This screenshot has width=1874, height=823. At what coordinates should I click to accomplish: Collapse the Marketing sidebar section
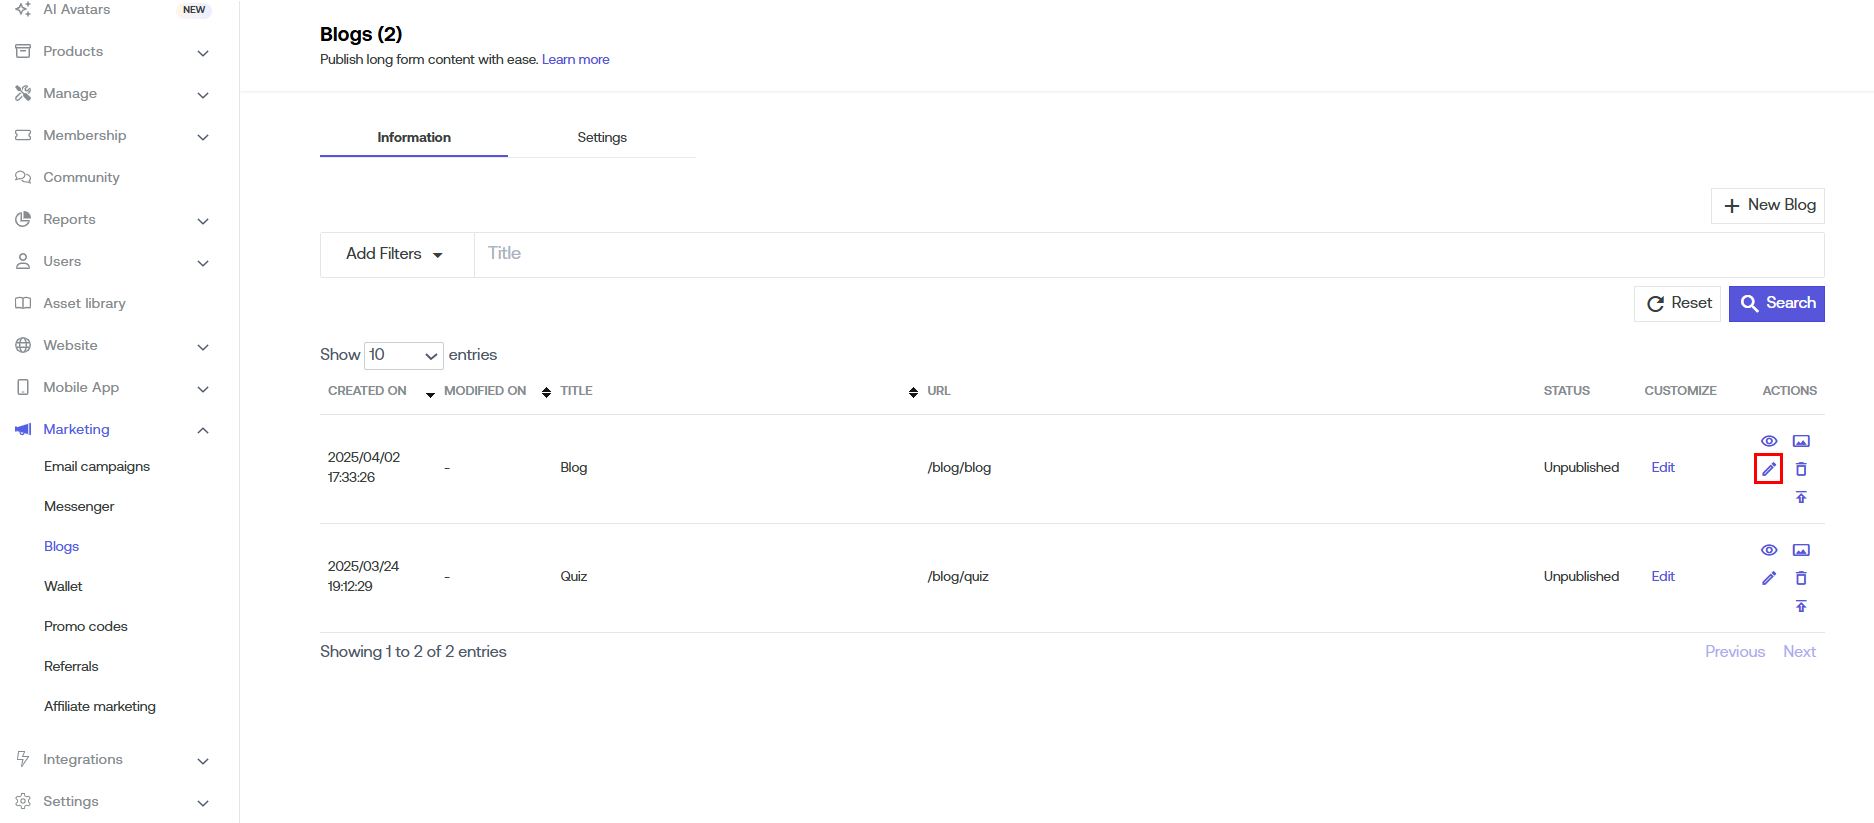(203, 430)
